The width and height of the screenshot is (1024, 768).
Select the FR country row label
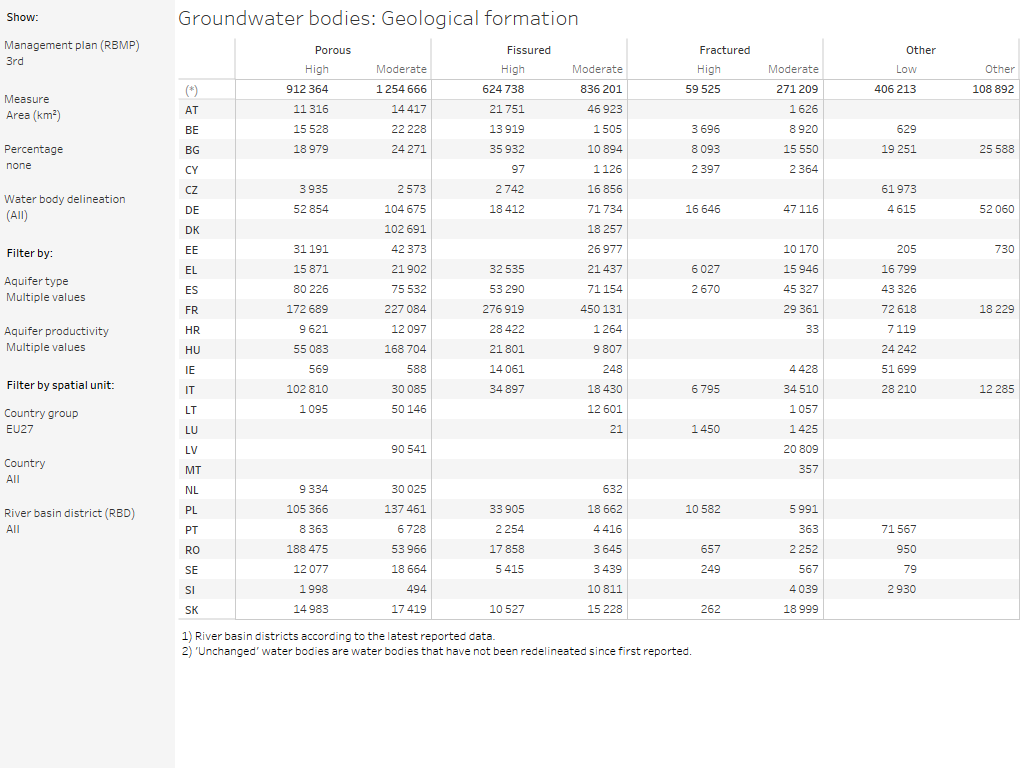[x=191, y=310]
